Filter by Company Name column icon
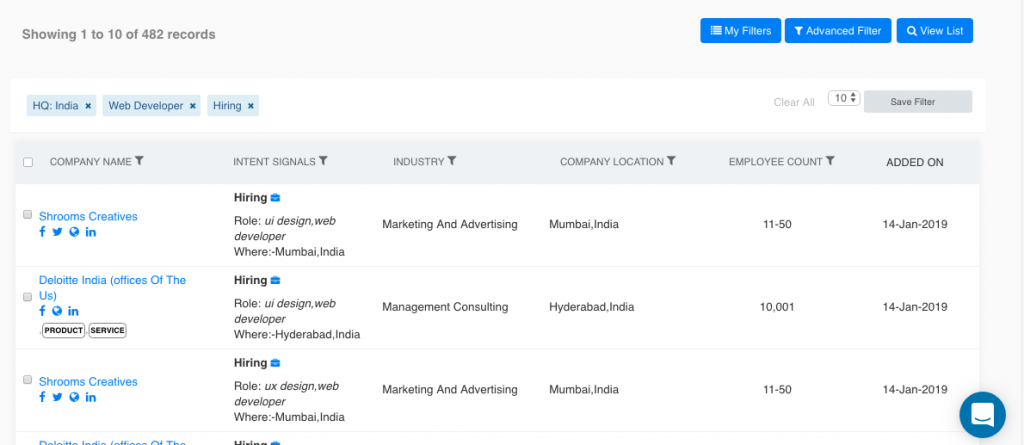This screenshot has height=445, width=1024. pyautogui.click(x=139, y=161)
